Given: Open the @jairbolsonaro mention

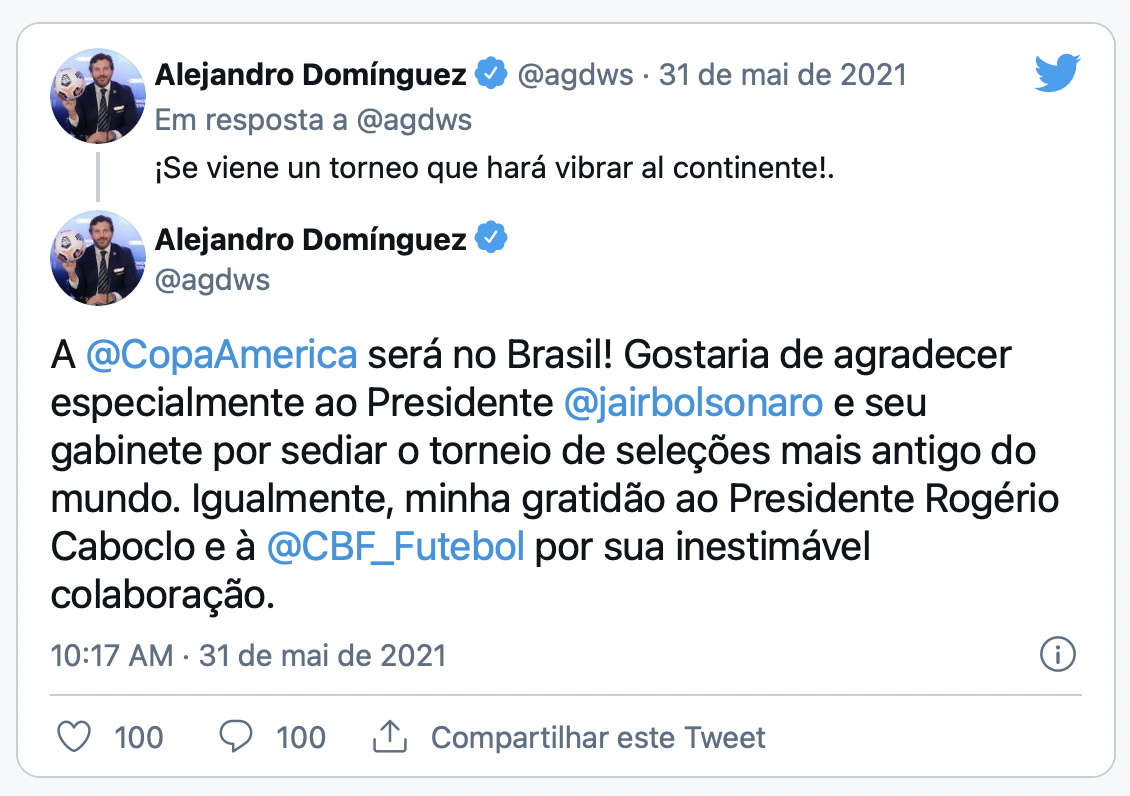Looking at the screenshot, I should (693, 402).
